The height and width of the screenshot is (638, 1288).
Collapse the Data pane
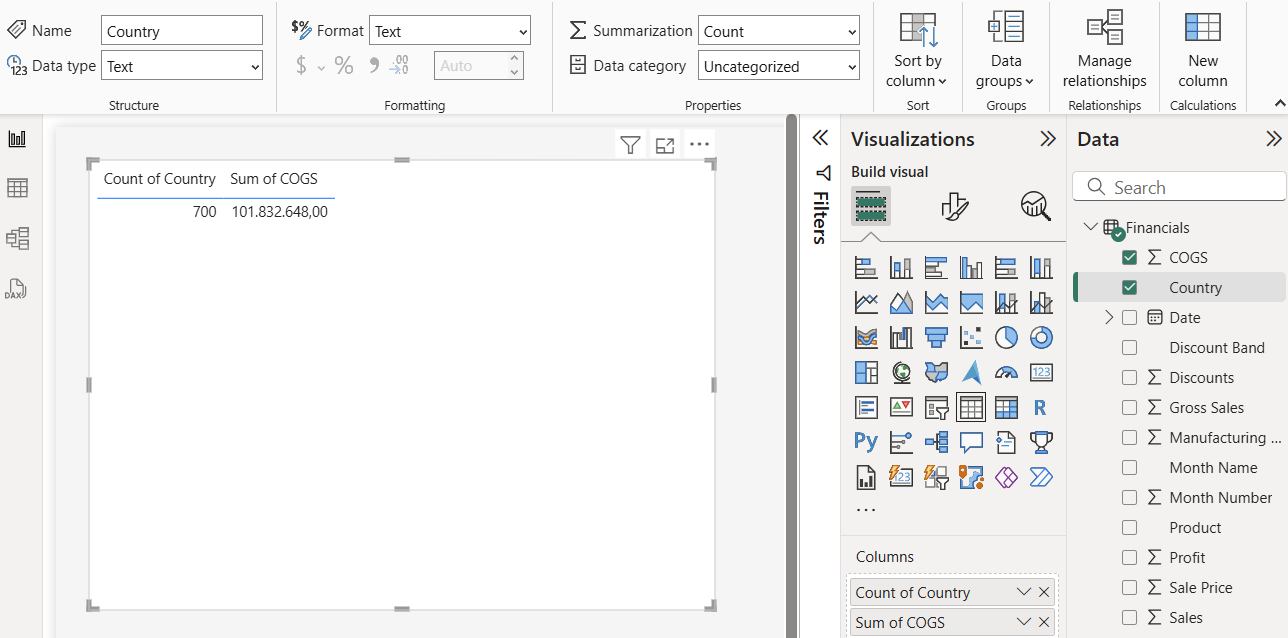1274,139
